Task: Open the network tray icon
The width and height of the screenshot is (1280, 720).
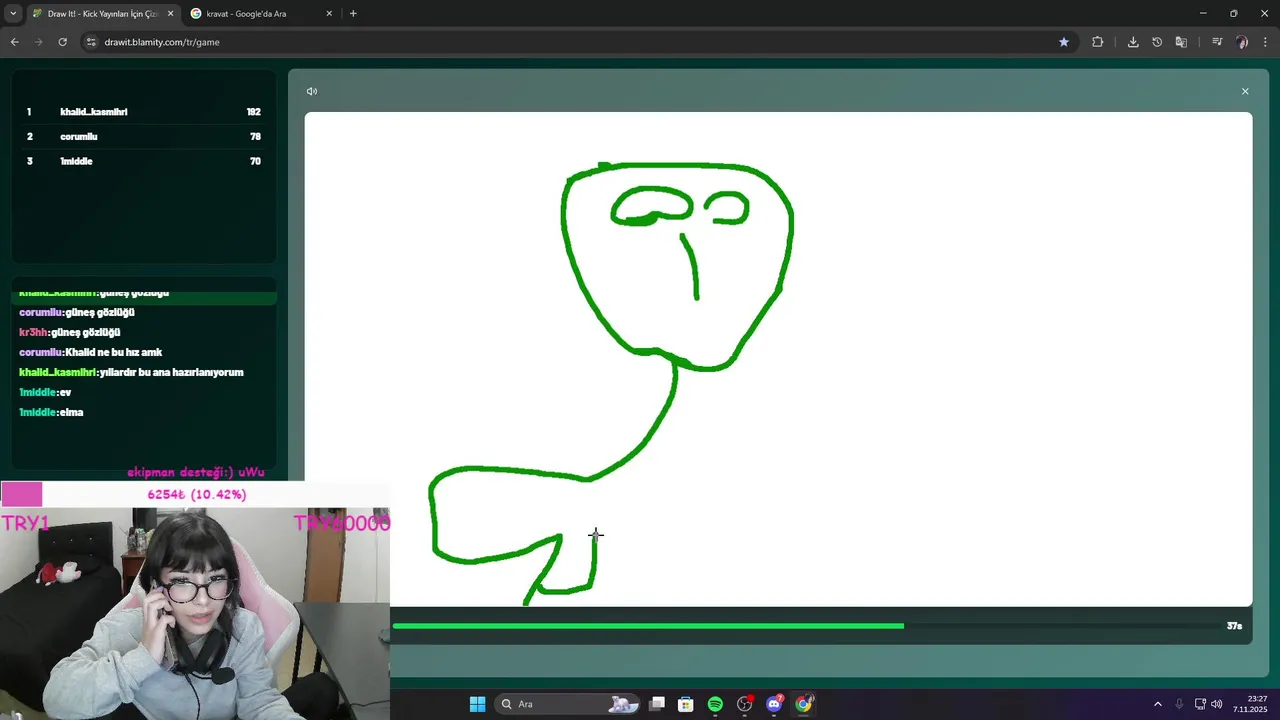Action: click(1200, 704)
